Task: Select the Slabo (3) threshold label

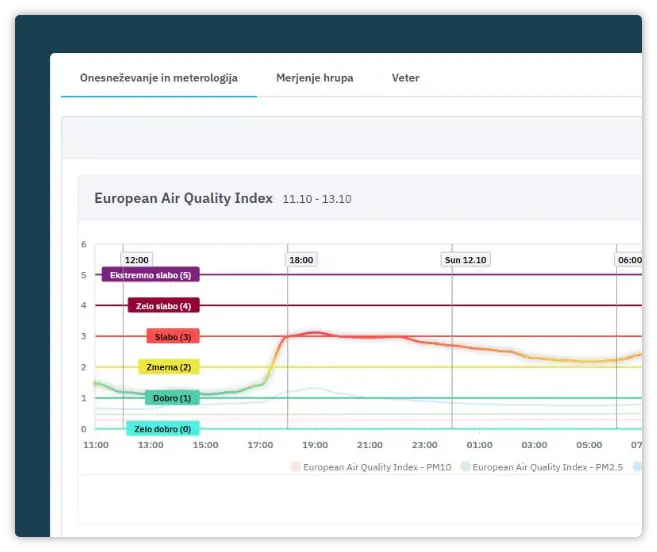Action: [174, 337]
